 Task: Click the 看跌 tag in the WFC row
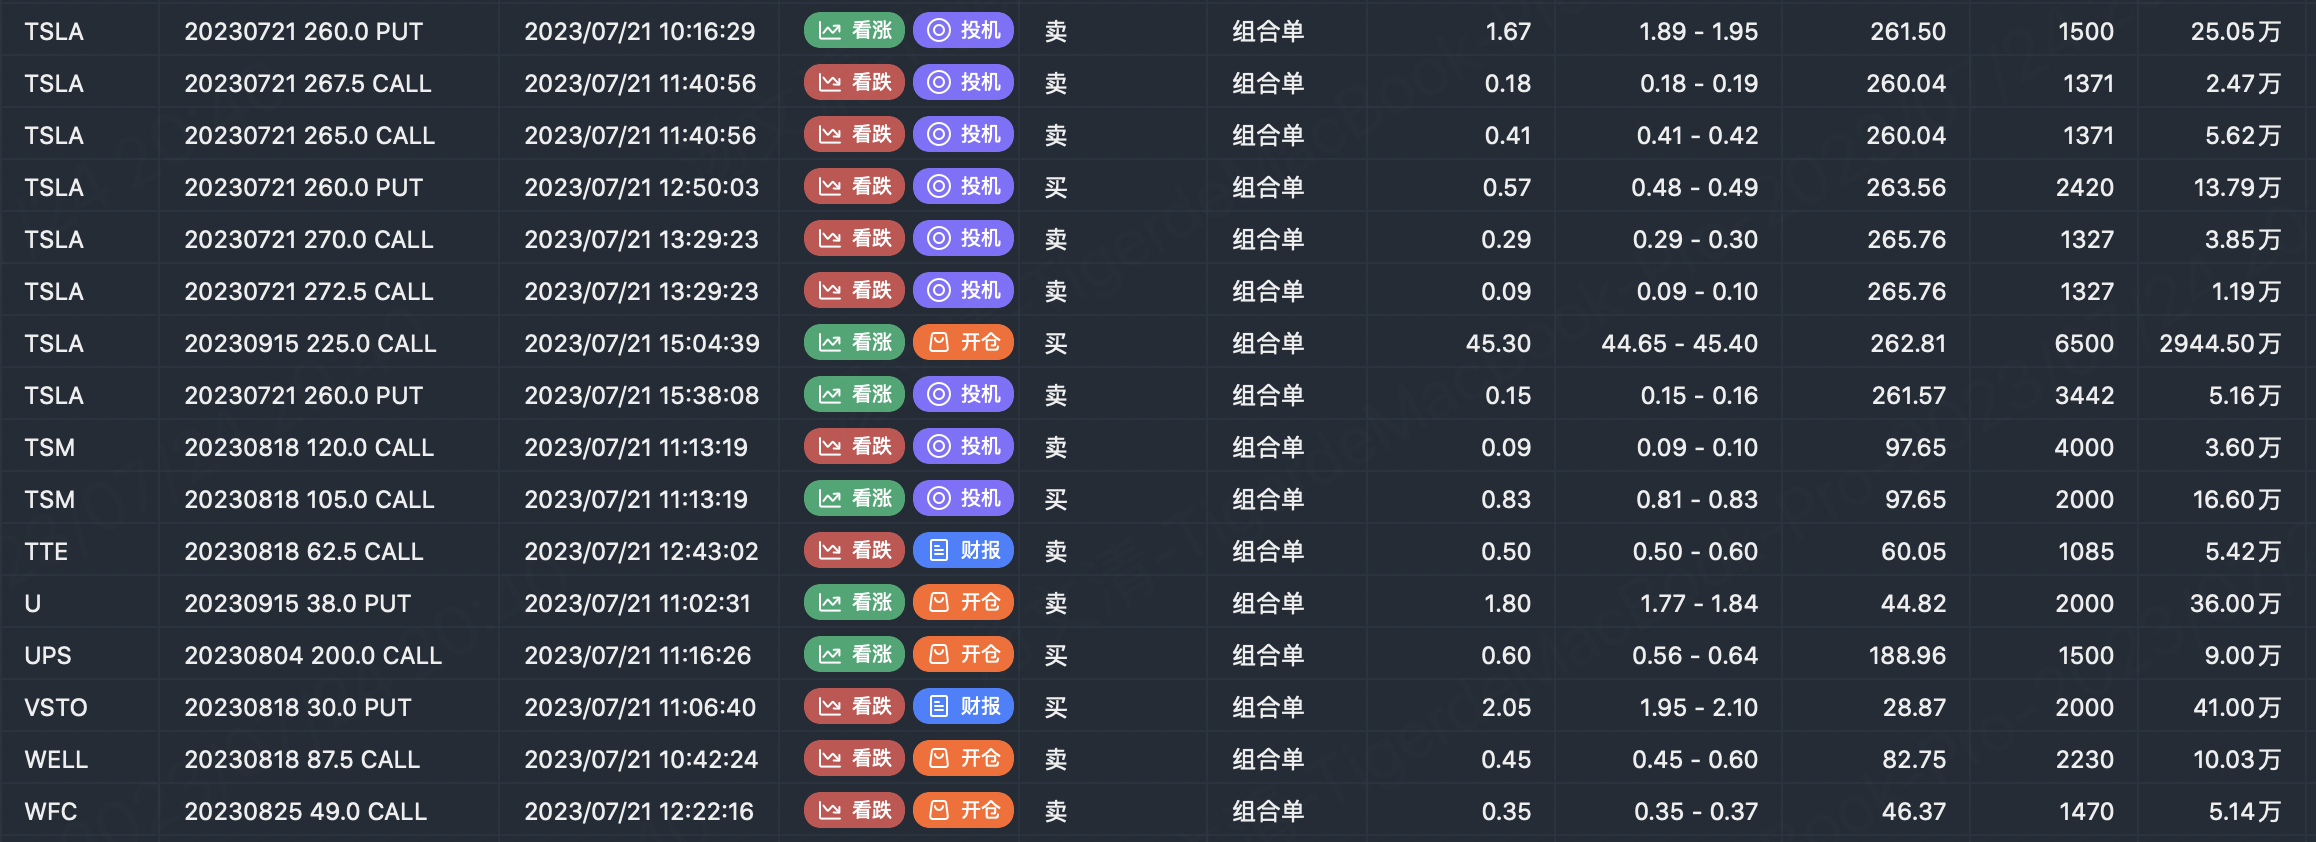[x=854, y=811]
